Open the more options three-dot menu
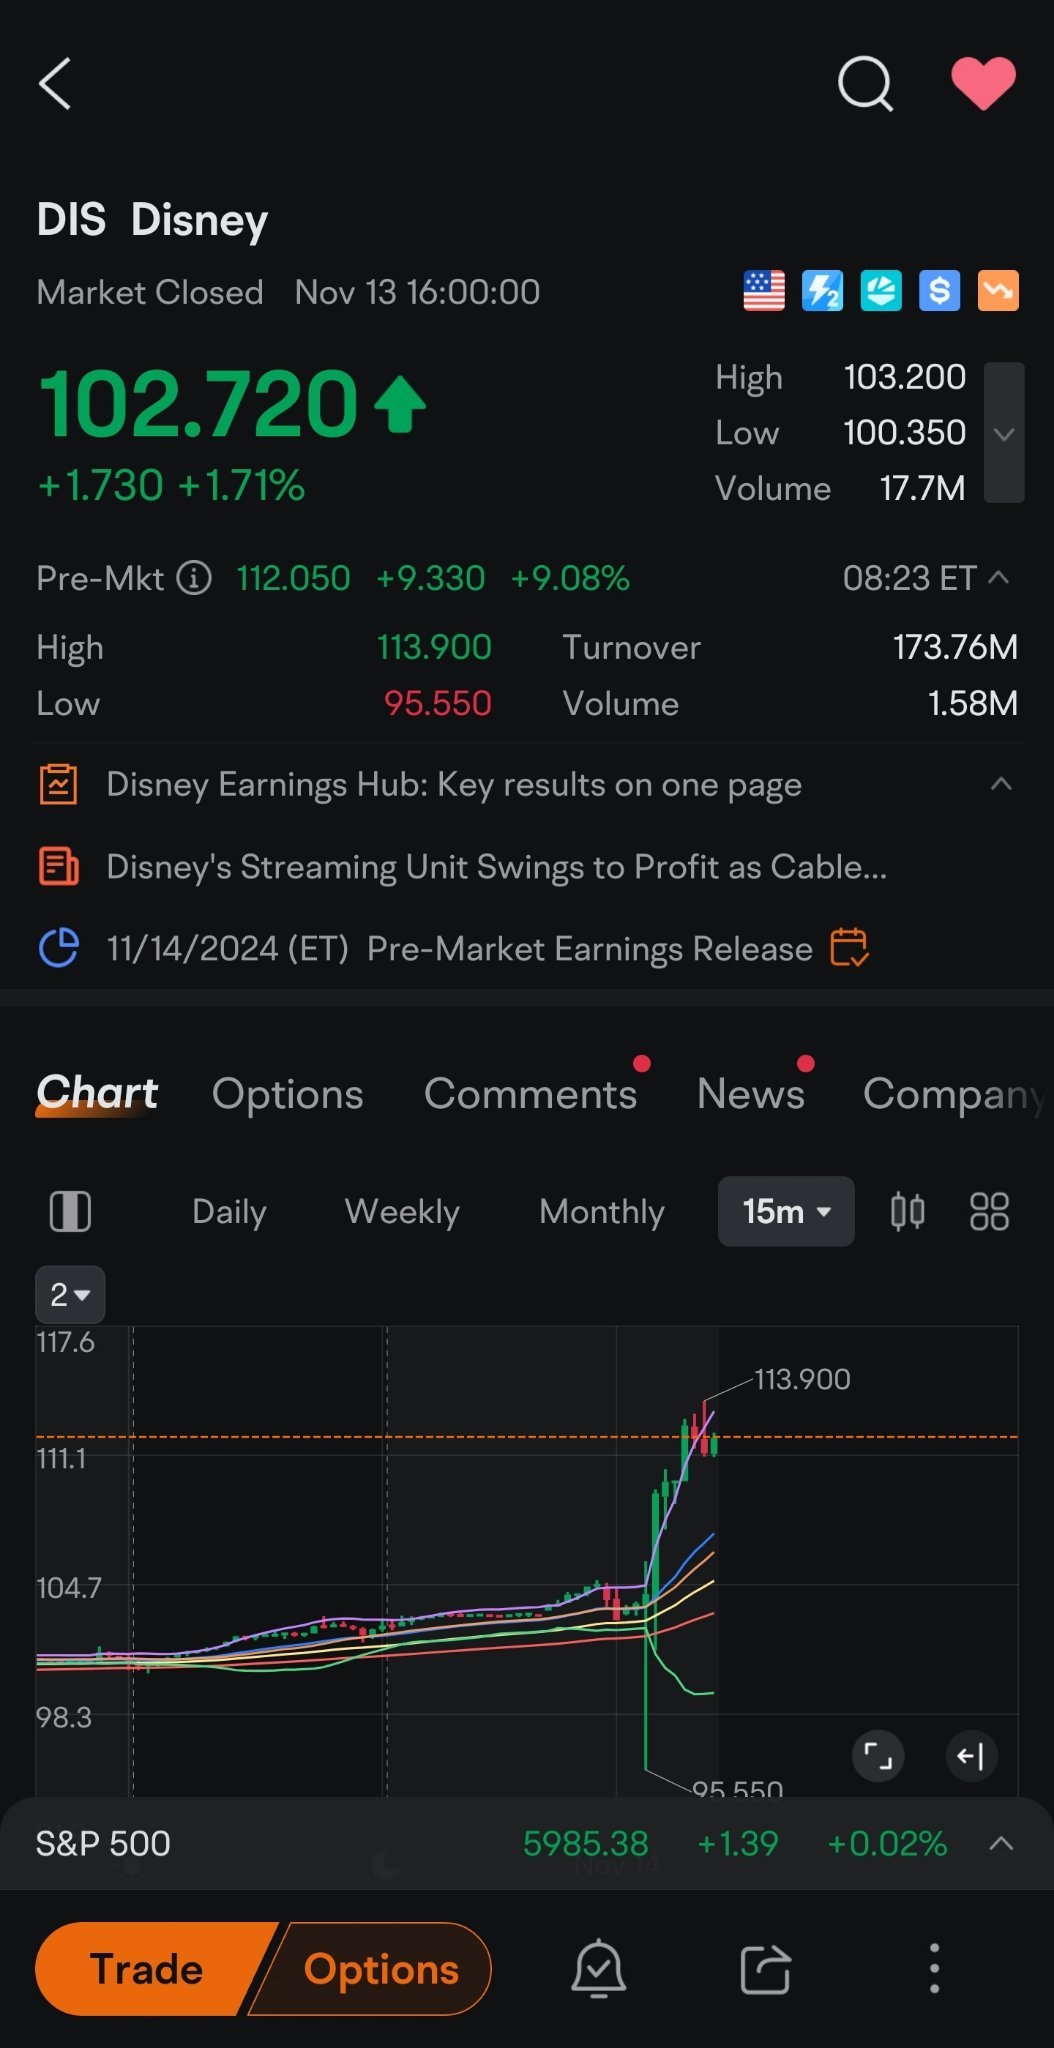The height and width of the screenshot is (2048, 1054). coord(934,1969)
